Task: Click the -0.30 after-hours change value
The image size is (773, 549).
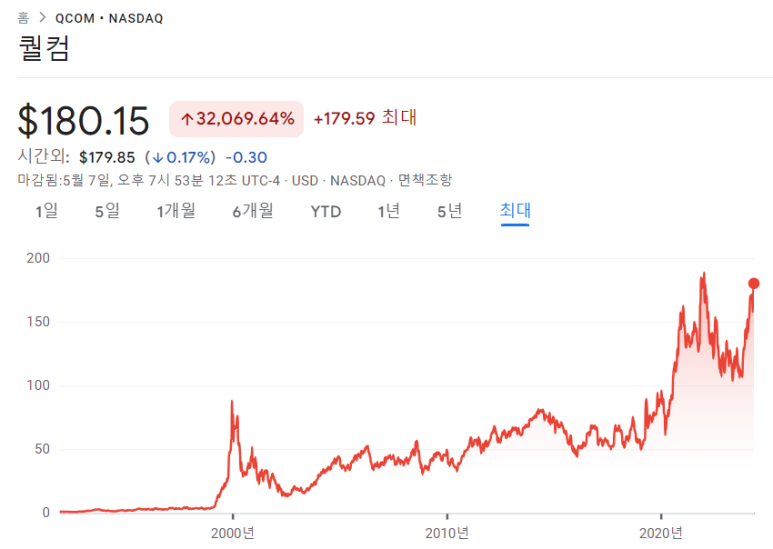Action: point(246,158)
